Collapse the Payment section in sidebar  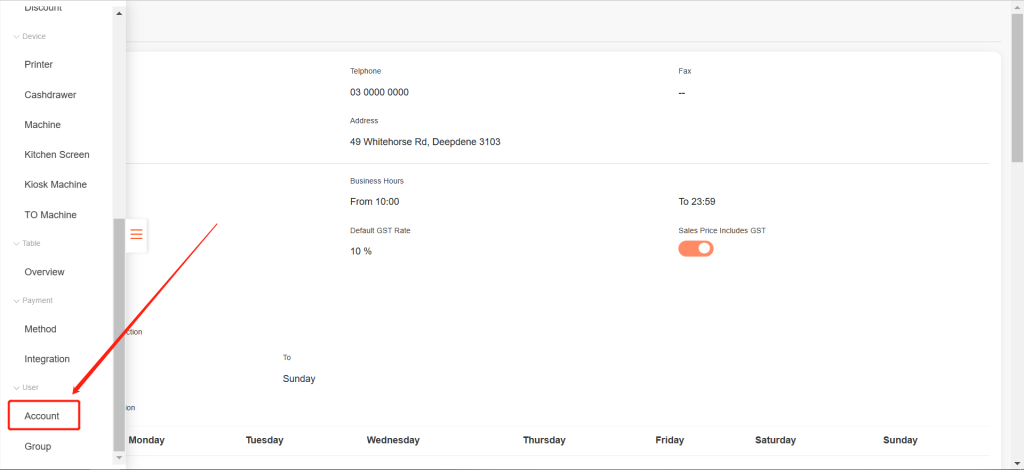click(16, 301)
